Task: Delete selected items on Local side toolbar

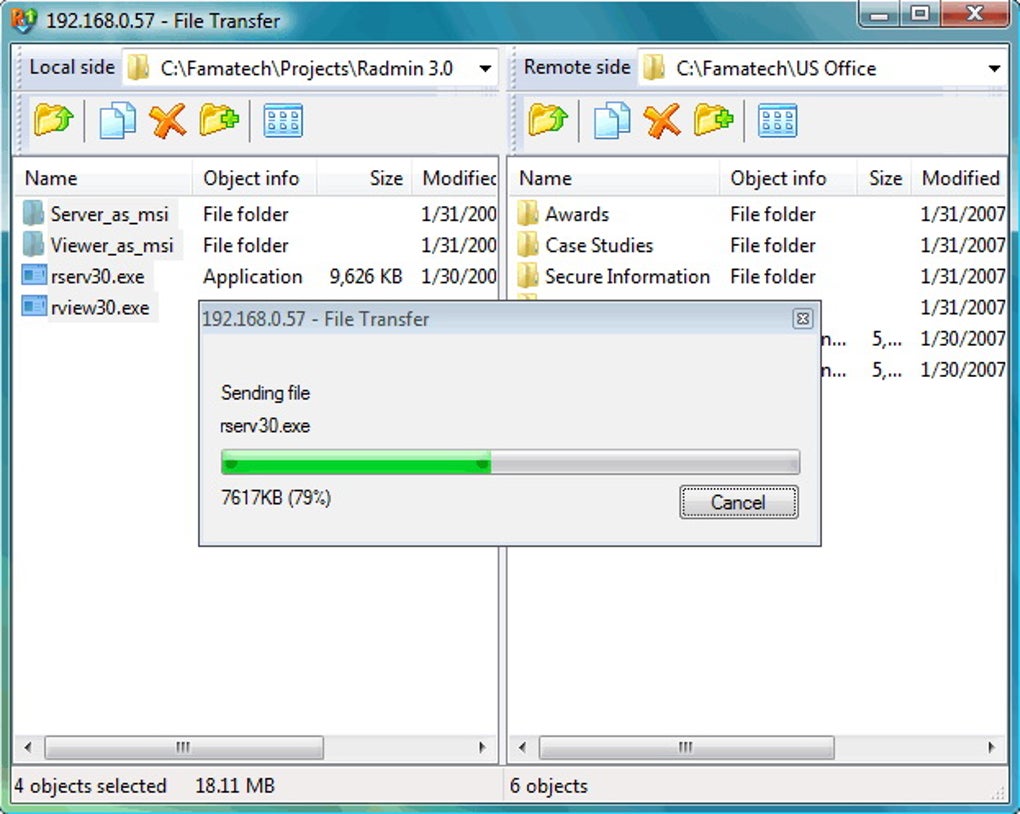Action: [168, 121]
